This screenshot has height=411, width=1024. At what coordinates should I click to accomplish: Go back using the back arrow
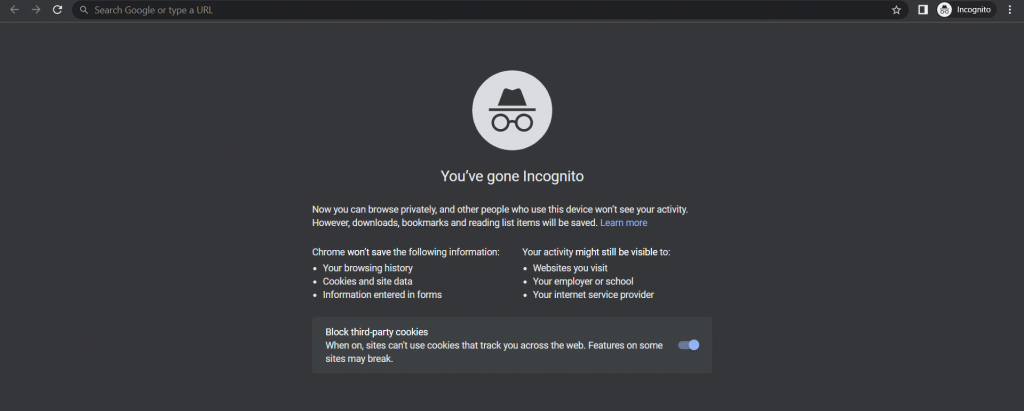click(x=14, y=10)
